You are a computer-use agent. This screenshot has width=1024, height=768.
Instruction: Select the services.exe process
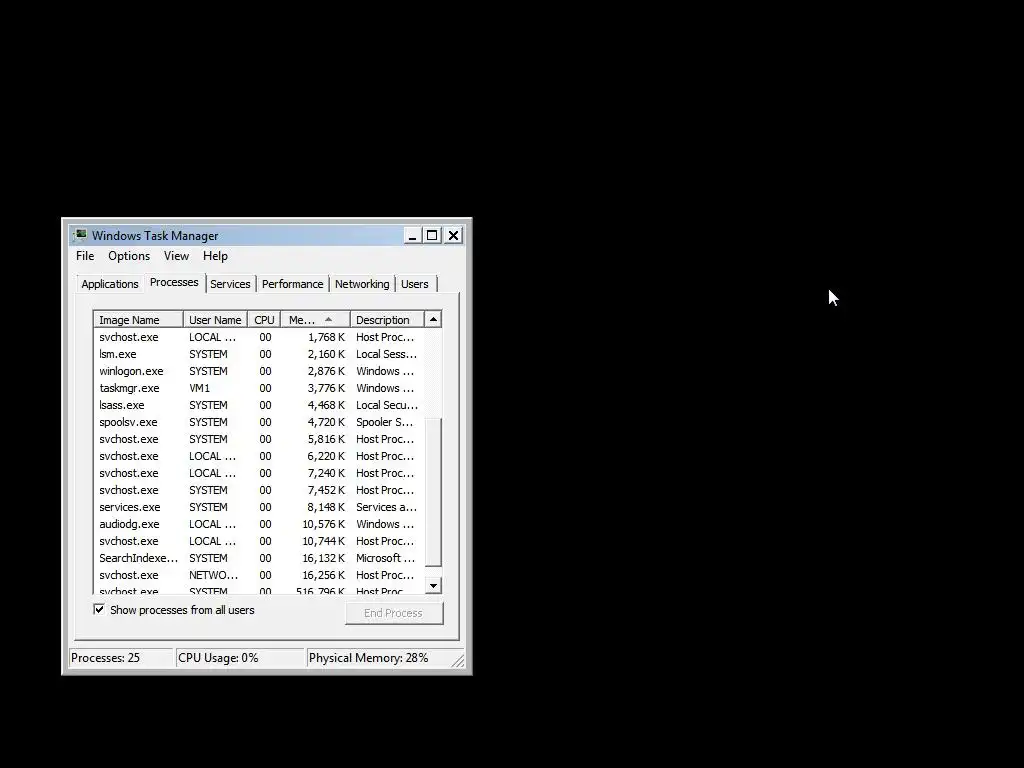pyautogui.click(x=259, y=507)
